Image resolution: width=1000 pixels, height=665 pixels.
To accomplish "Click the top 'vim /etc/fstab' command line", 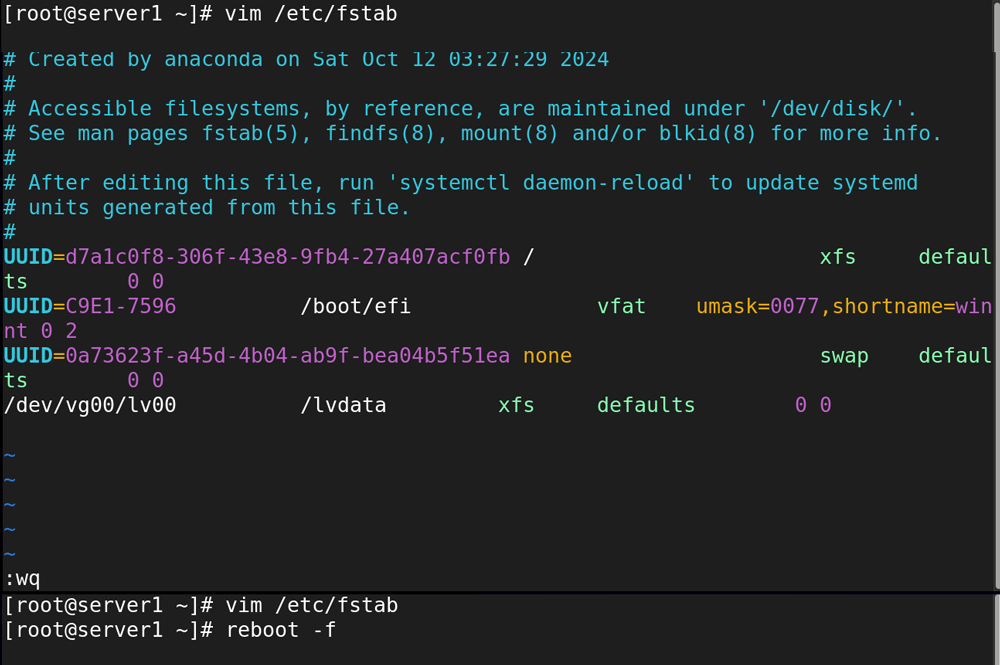I will (x=311, y=13).
